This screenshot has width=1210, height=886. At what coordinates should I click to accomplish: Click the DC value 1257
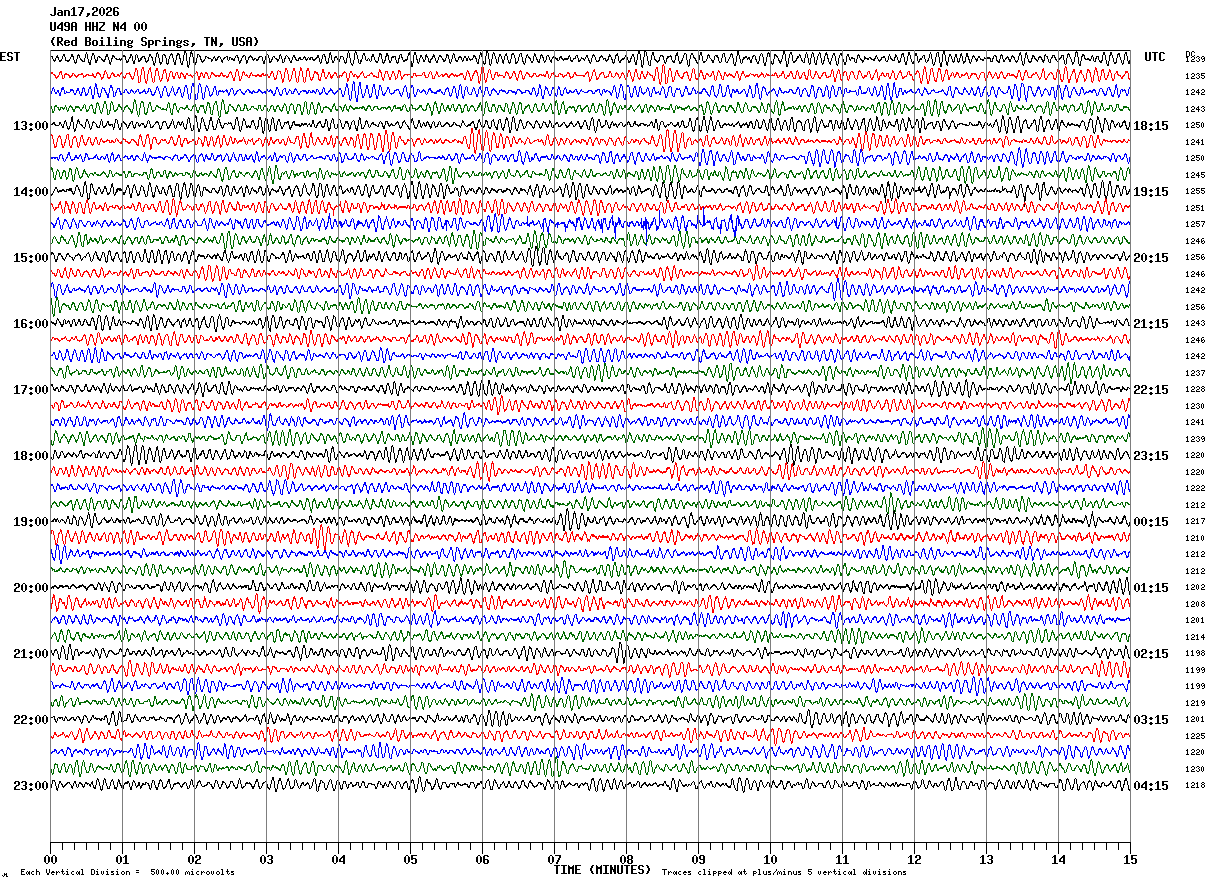[x=1195, y=224]
